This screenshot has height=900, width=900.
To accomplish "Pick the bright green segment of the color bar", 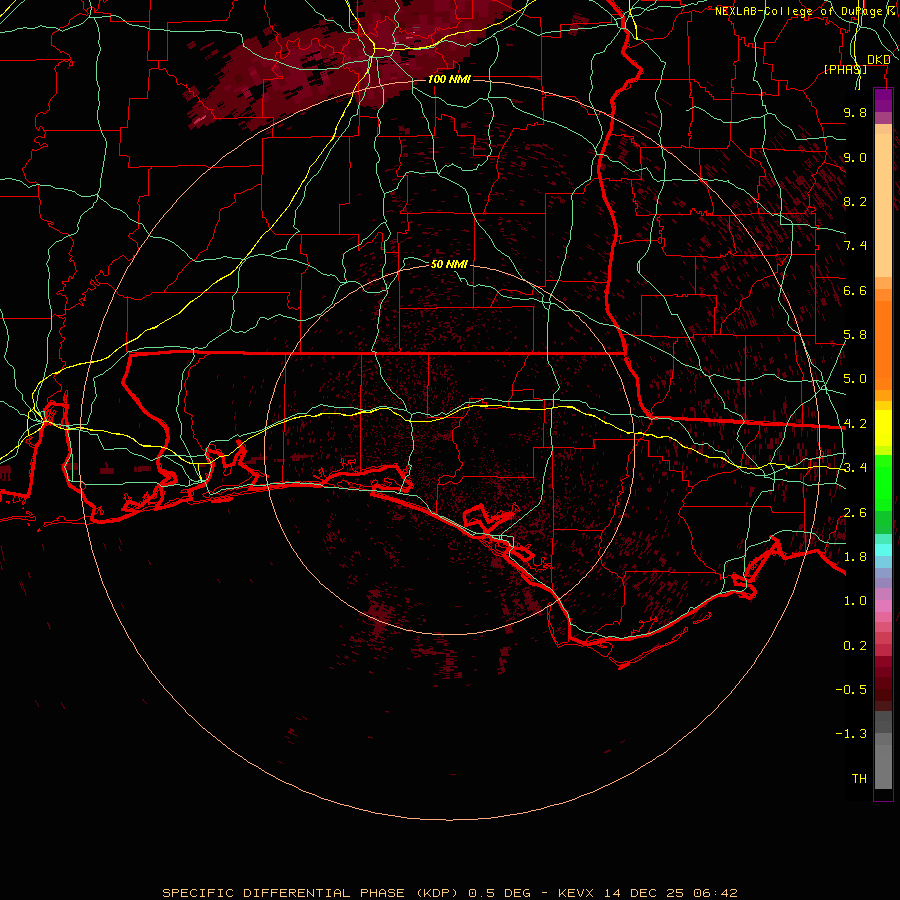I will coord(883,483).
